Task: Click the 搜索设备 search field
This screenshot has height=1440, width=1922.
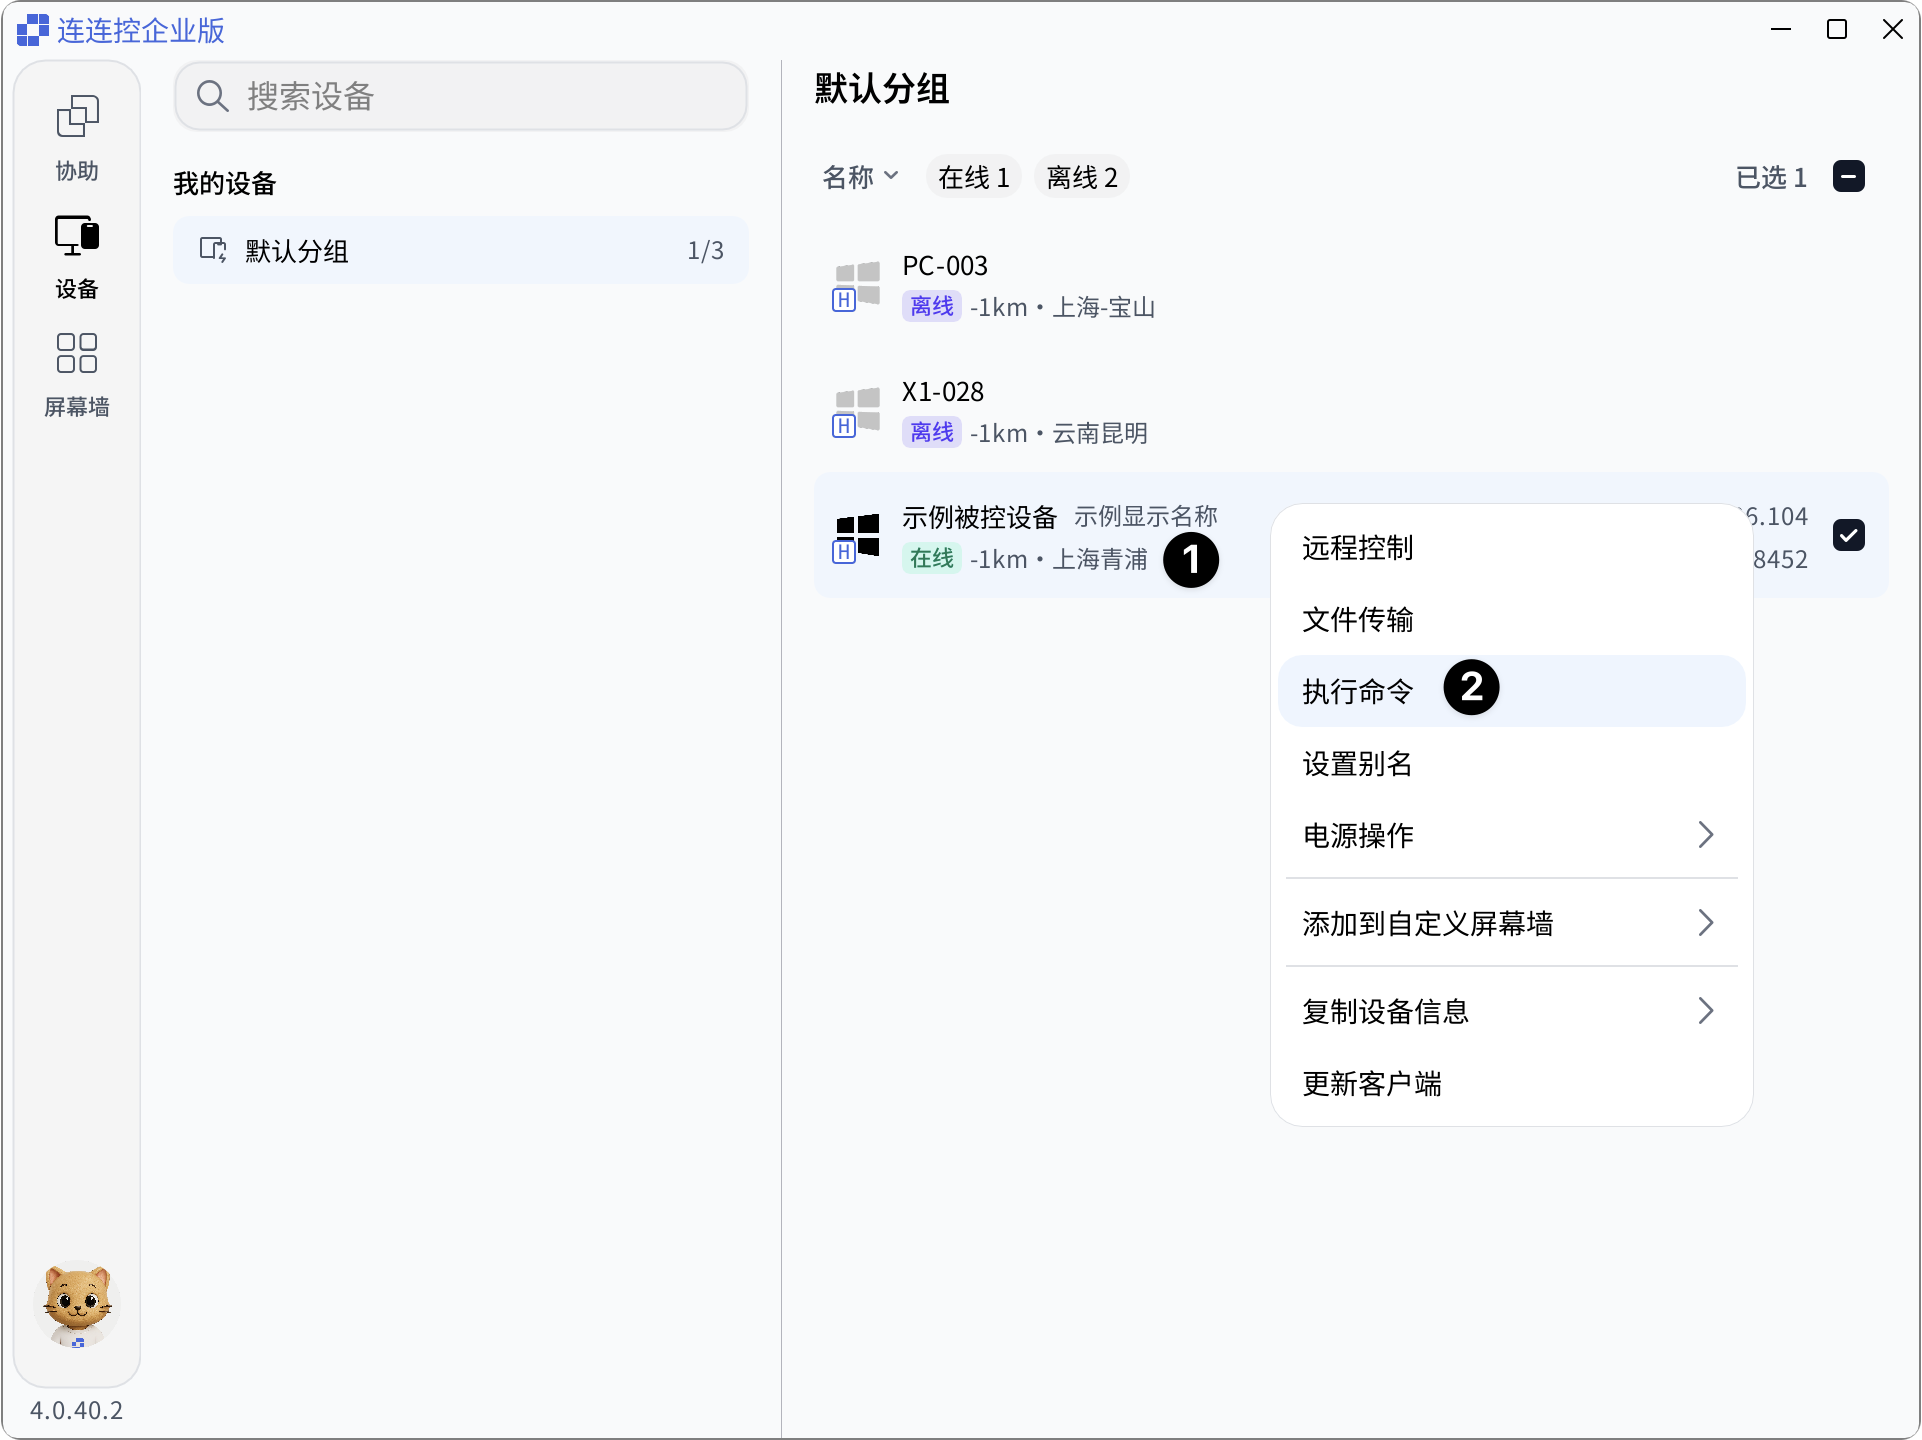Action: 461,96
